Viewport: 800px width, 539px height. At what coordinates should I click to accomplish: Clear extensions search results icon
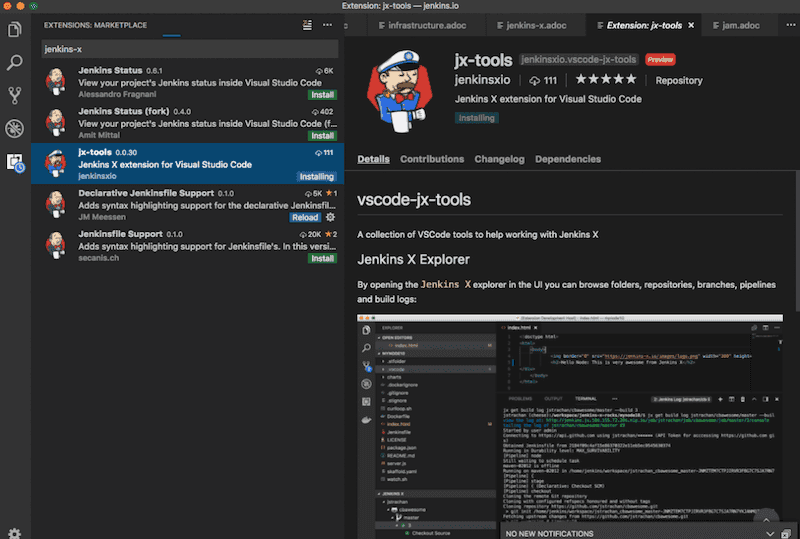[x=307, y=25]
